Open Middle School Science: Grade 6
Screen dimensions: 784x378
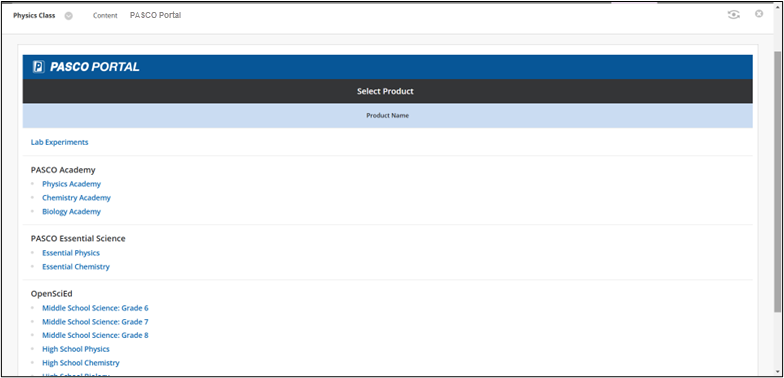point(95,308)
